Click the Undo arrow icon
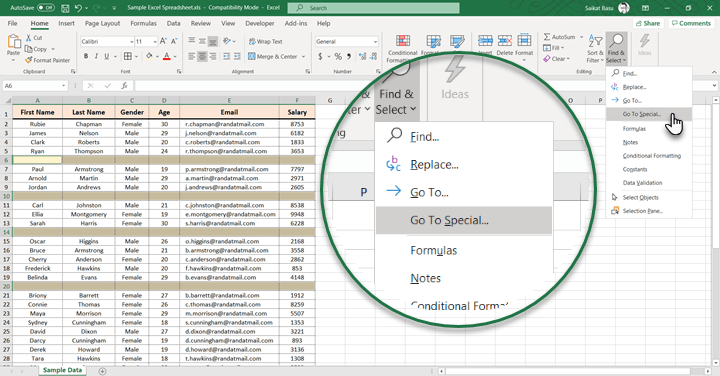720x376 pixels. point(79,8)
